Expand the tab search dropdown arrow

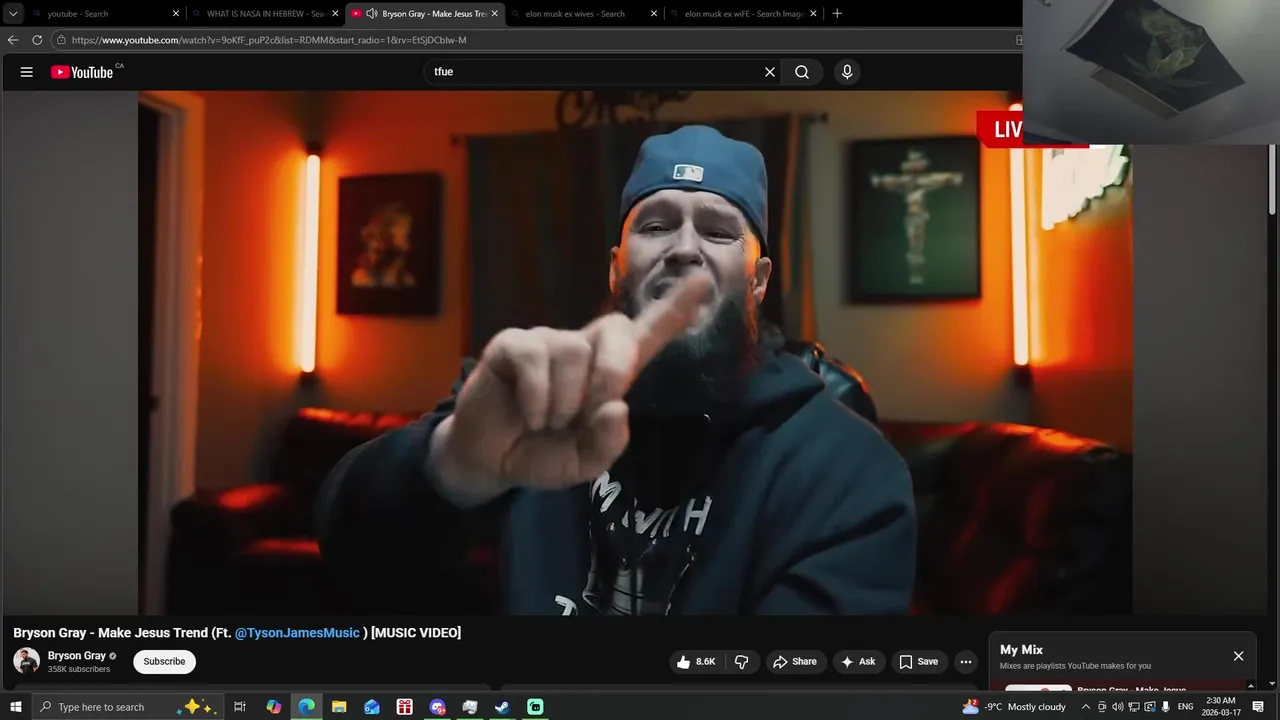pyautogui.click(x=13, y=14)
